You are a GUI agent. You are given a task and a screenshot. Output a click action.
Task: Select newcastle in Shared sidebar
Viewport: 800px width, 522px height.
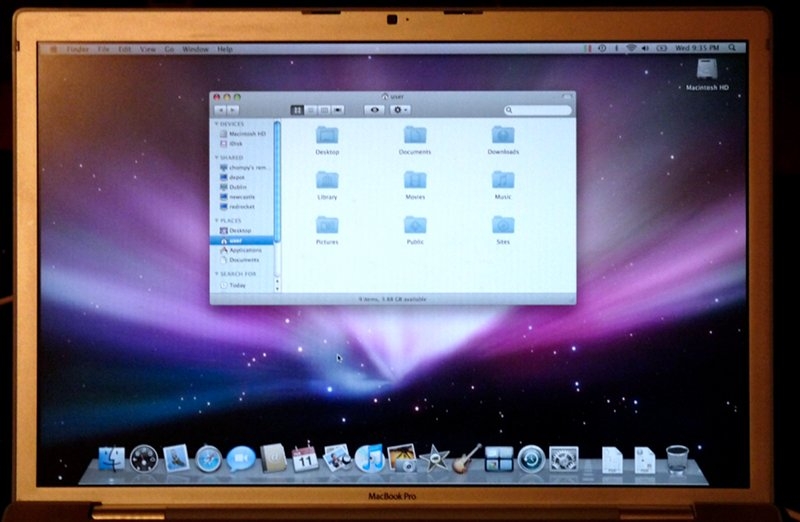click(243, 197)
